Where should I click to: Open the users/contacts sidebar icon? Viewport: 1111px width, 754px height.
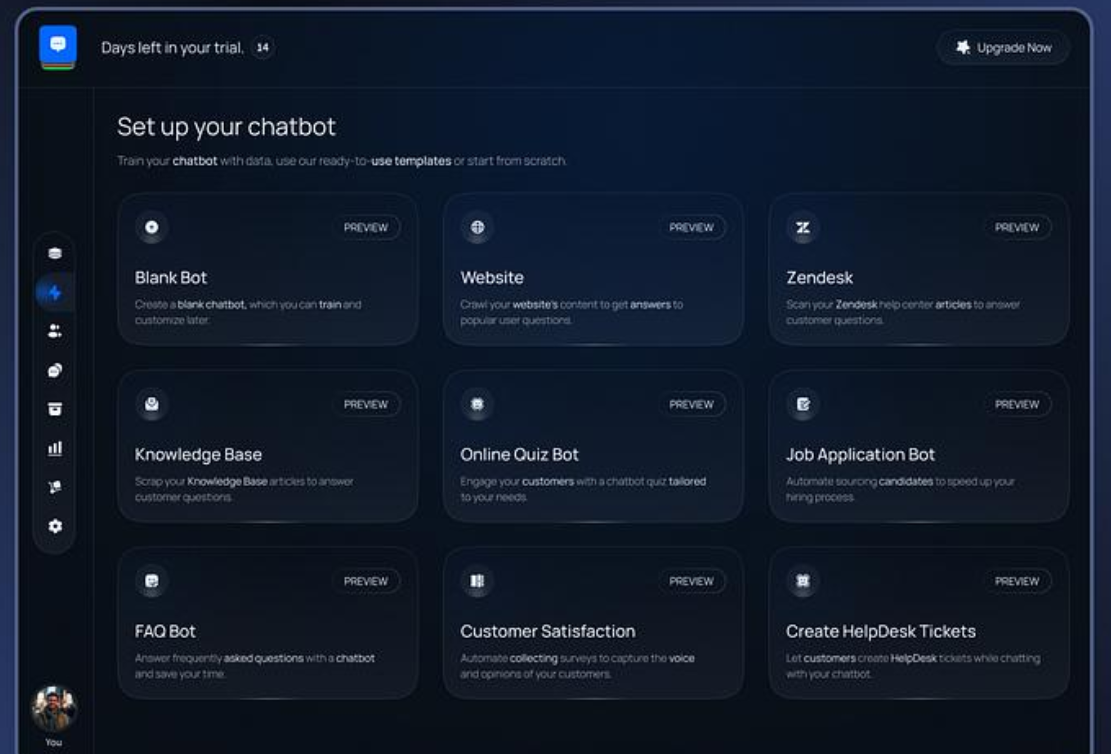click(55, 331)
